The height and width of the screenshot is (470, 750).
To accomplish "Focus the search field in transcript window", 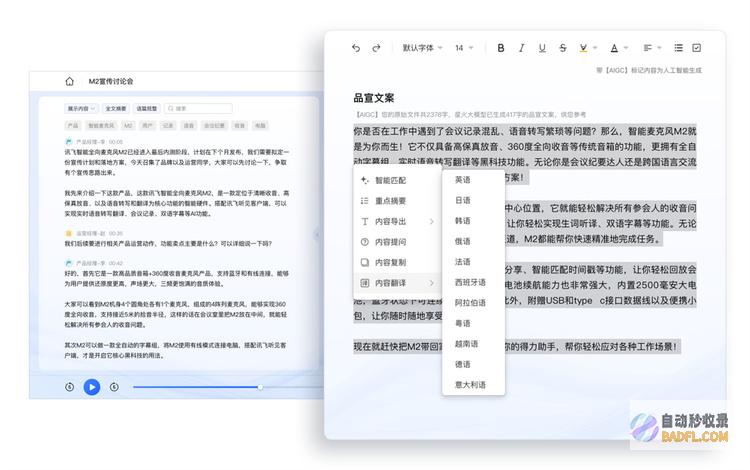I will [x=199, y=109].
